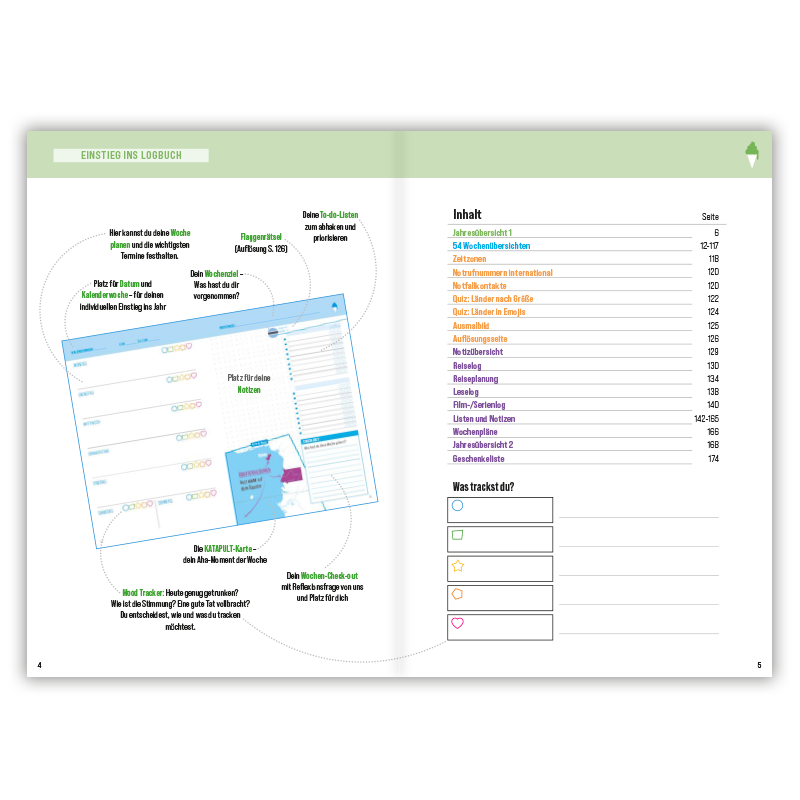Choose the orange pentagon tracker symbol

coord(458,594)
